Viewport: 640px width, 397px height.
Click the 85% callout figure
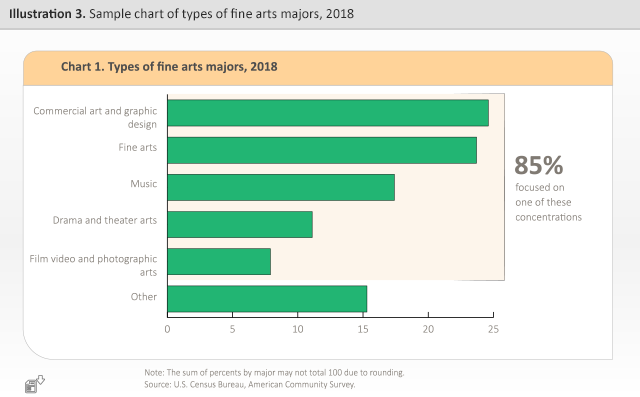tap(539, 165)
